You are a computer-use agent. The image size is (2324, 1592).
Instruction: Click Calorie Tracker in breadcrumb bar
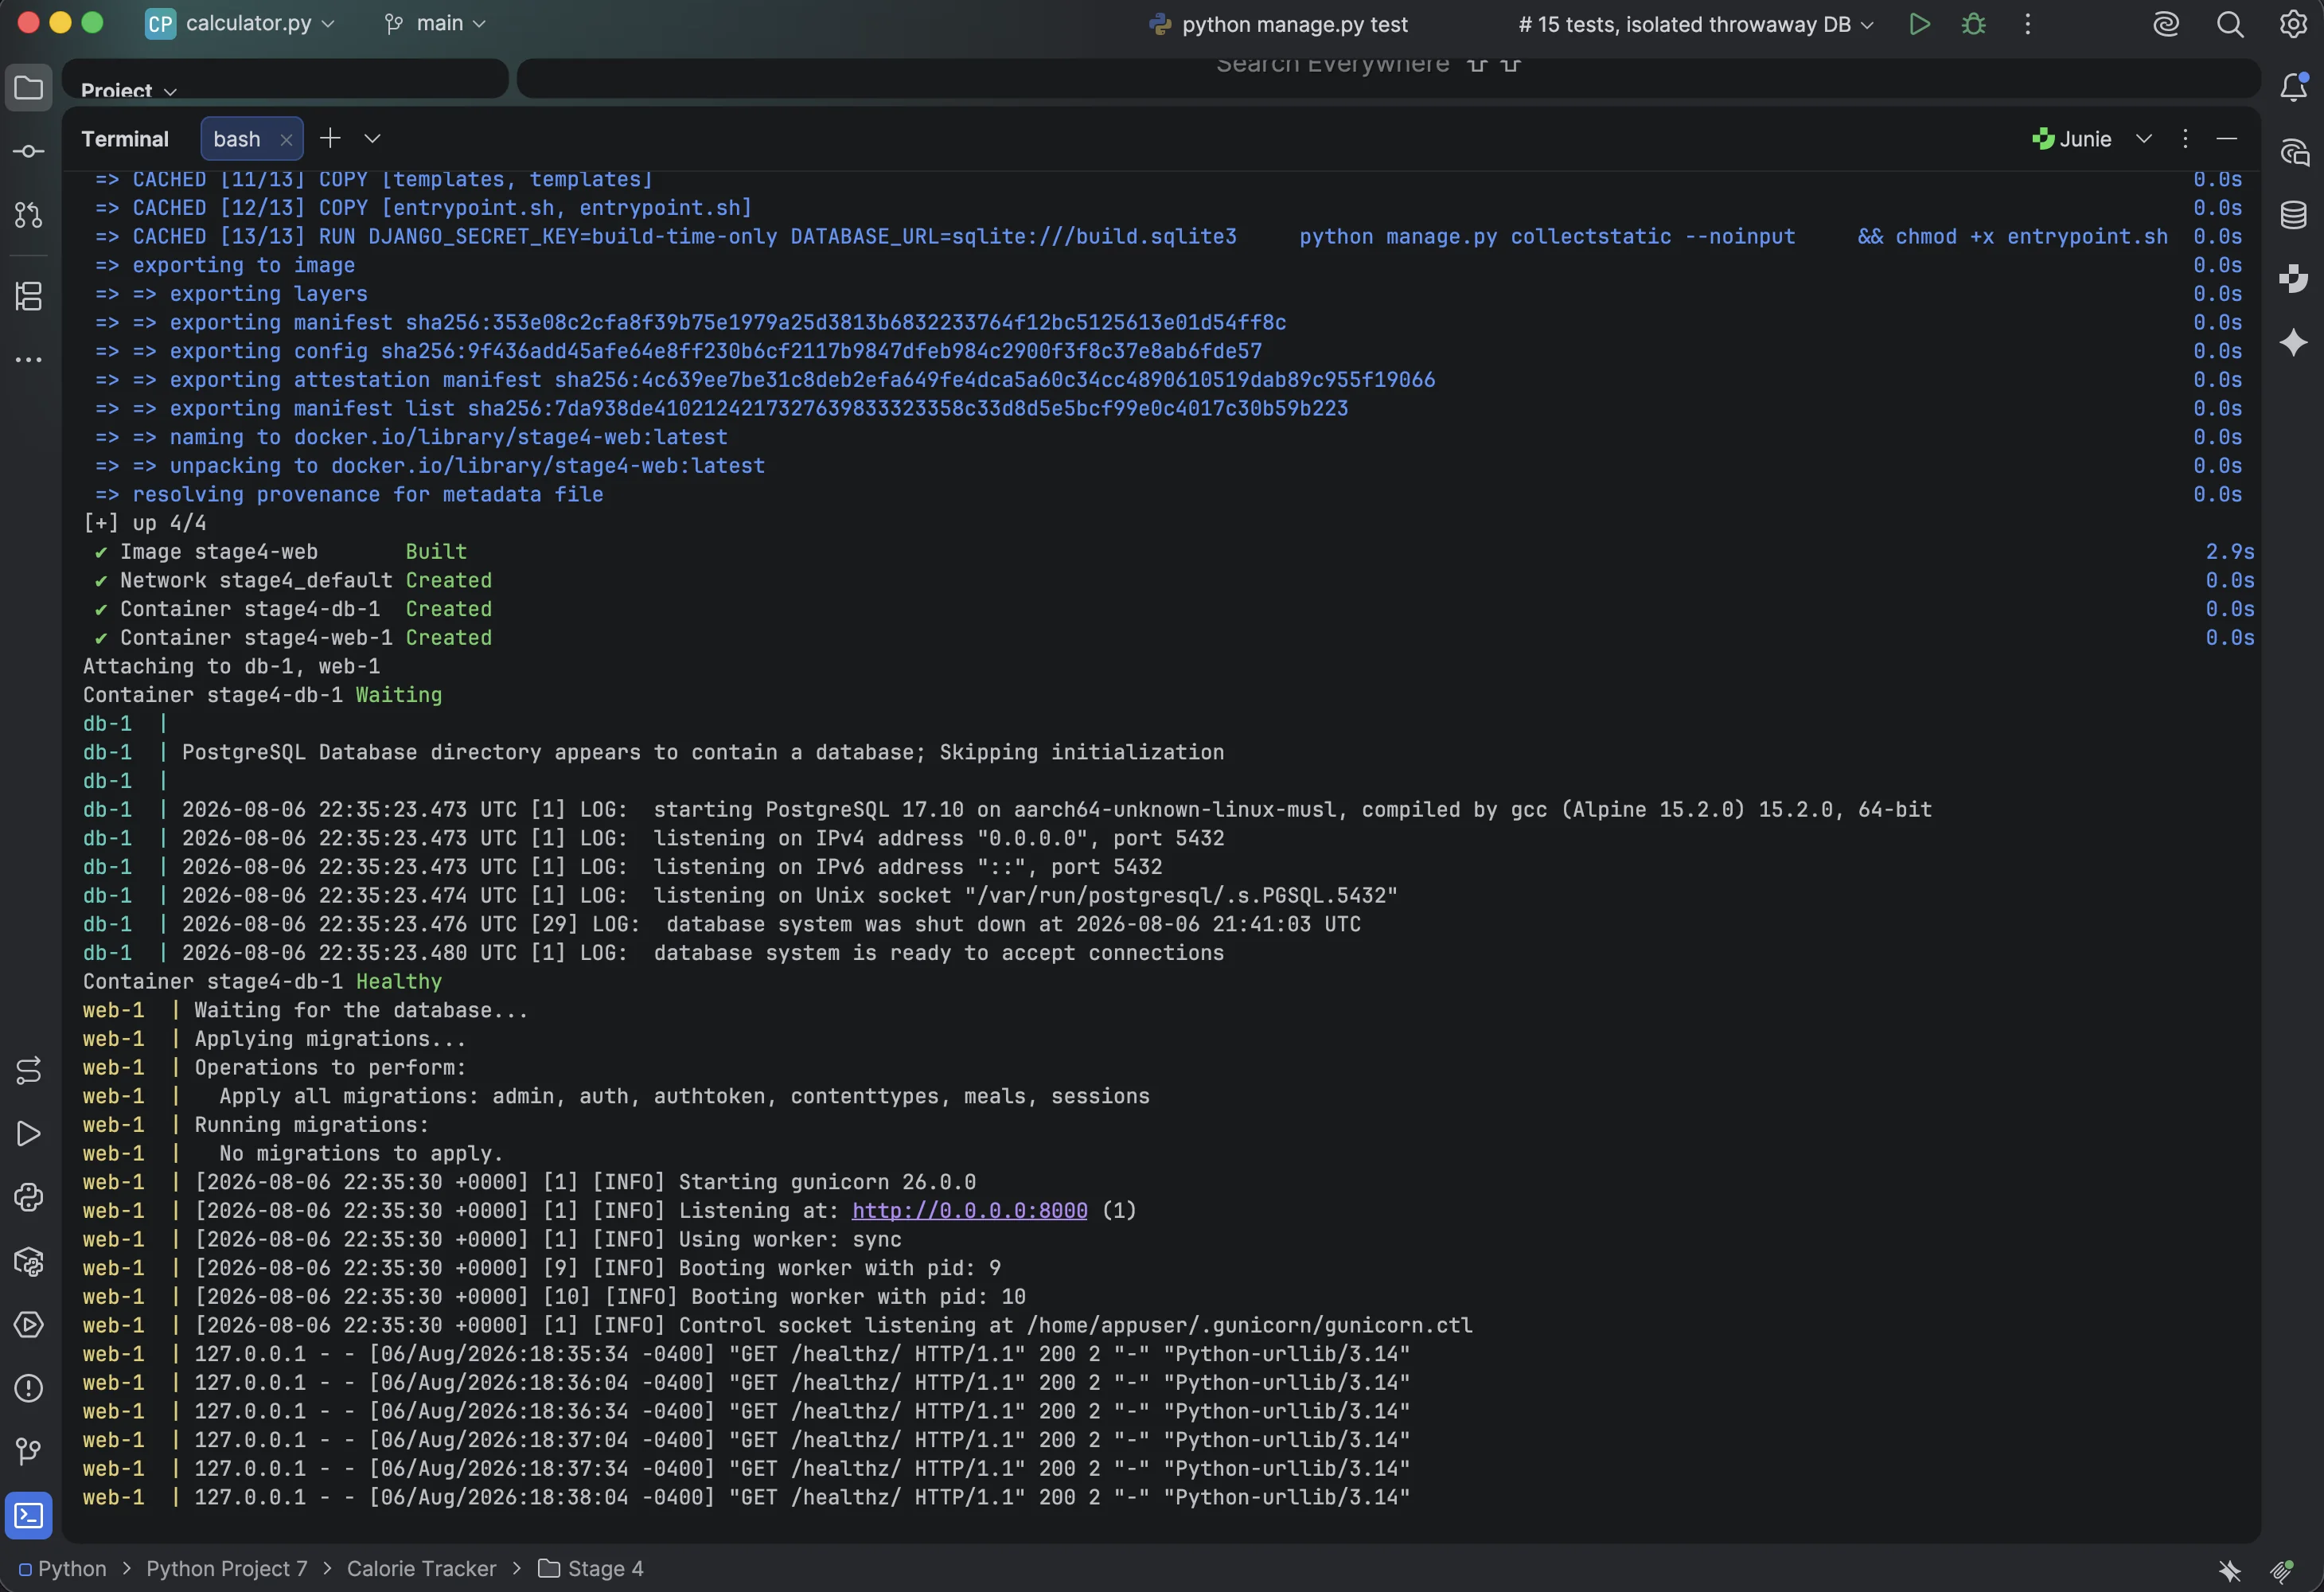click(421, 1568)
